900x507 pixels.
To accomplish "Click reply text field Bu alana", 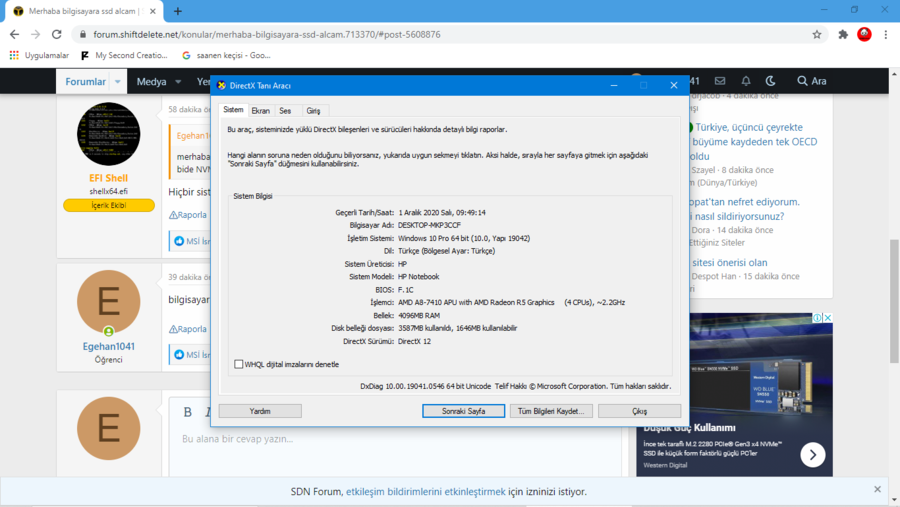I will tap(395, 439).
